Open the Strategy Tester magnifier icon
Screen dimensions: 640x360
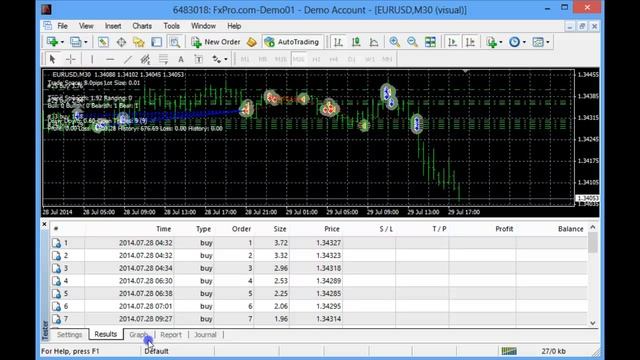175,42
